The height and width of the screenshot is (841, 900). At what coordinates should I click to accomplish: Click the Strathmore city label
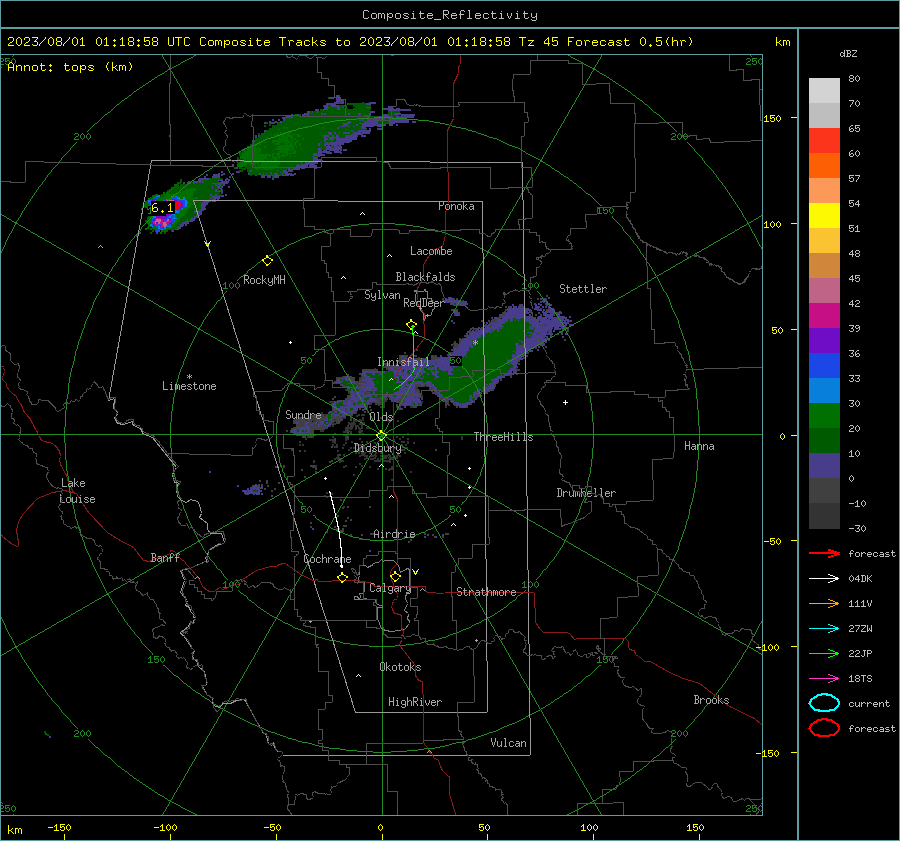pyautogui.click(x=486, y=592)
